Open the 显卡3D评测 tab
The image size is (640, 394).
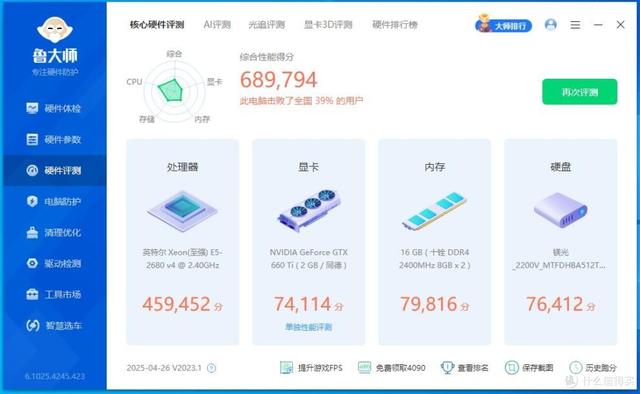[x=328, y=24]
